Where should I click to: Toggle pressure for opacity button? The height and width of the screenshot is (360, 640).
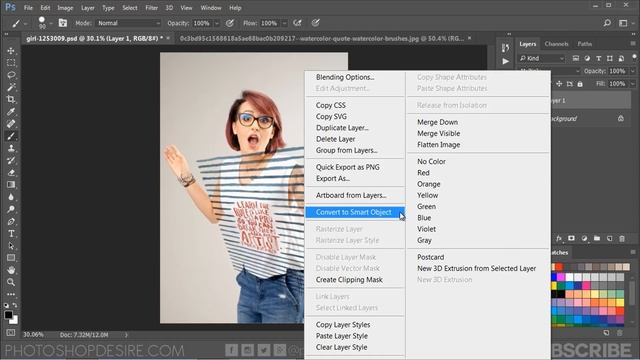point(230,23)
